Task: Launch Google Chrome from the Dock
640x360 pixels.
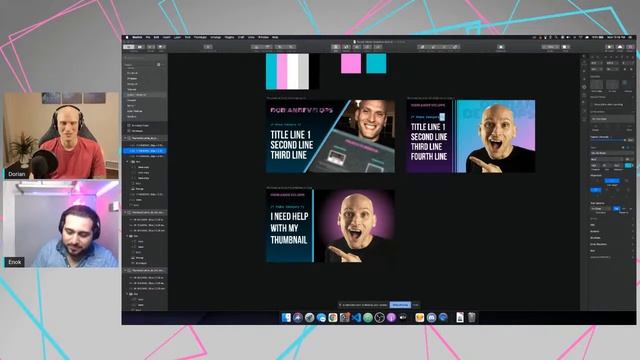Action: pyautogui.click(x=333, y=318)
